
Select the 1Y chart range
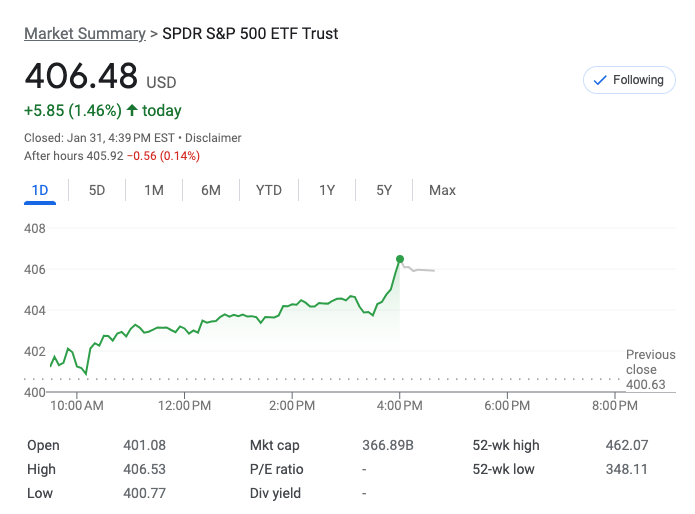tap(327, 190)
